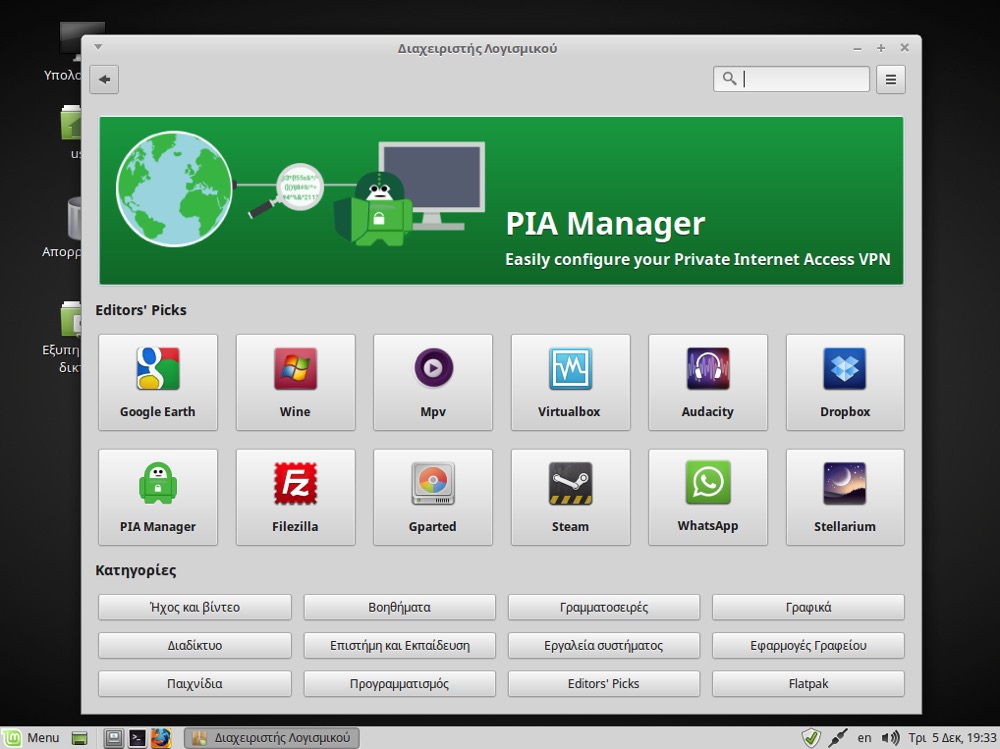The width and height of the screenshot is (1000, 749).
Task: Open the Gparted app tile
Action: (432, 497)
